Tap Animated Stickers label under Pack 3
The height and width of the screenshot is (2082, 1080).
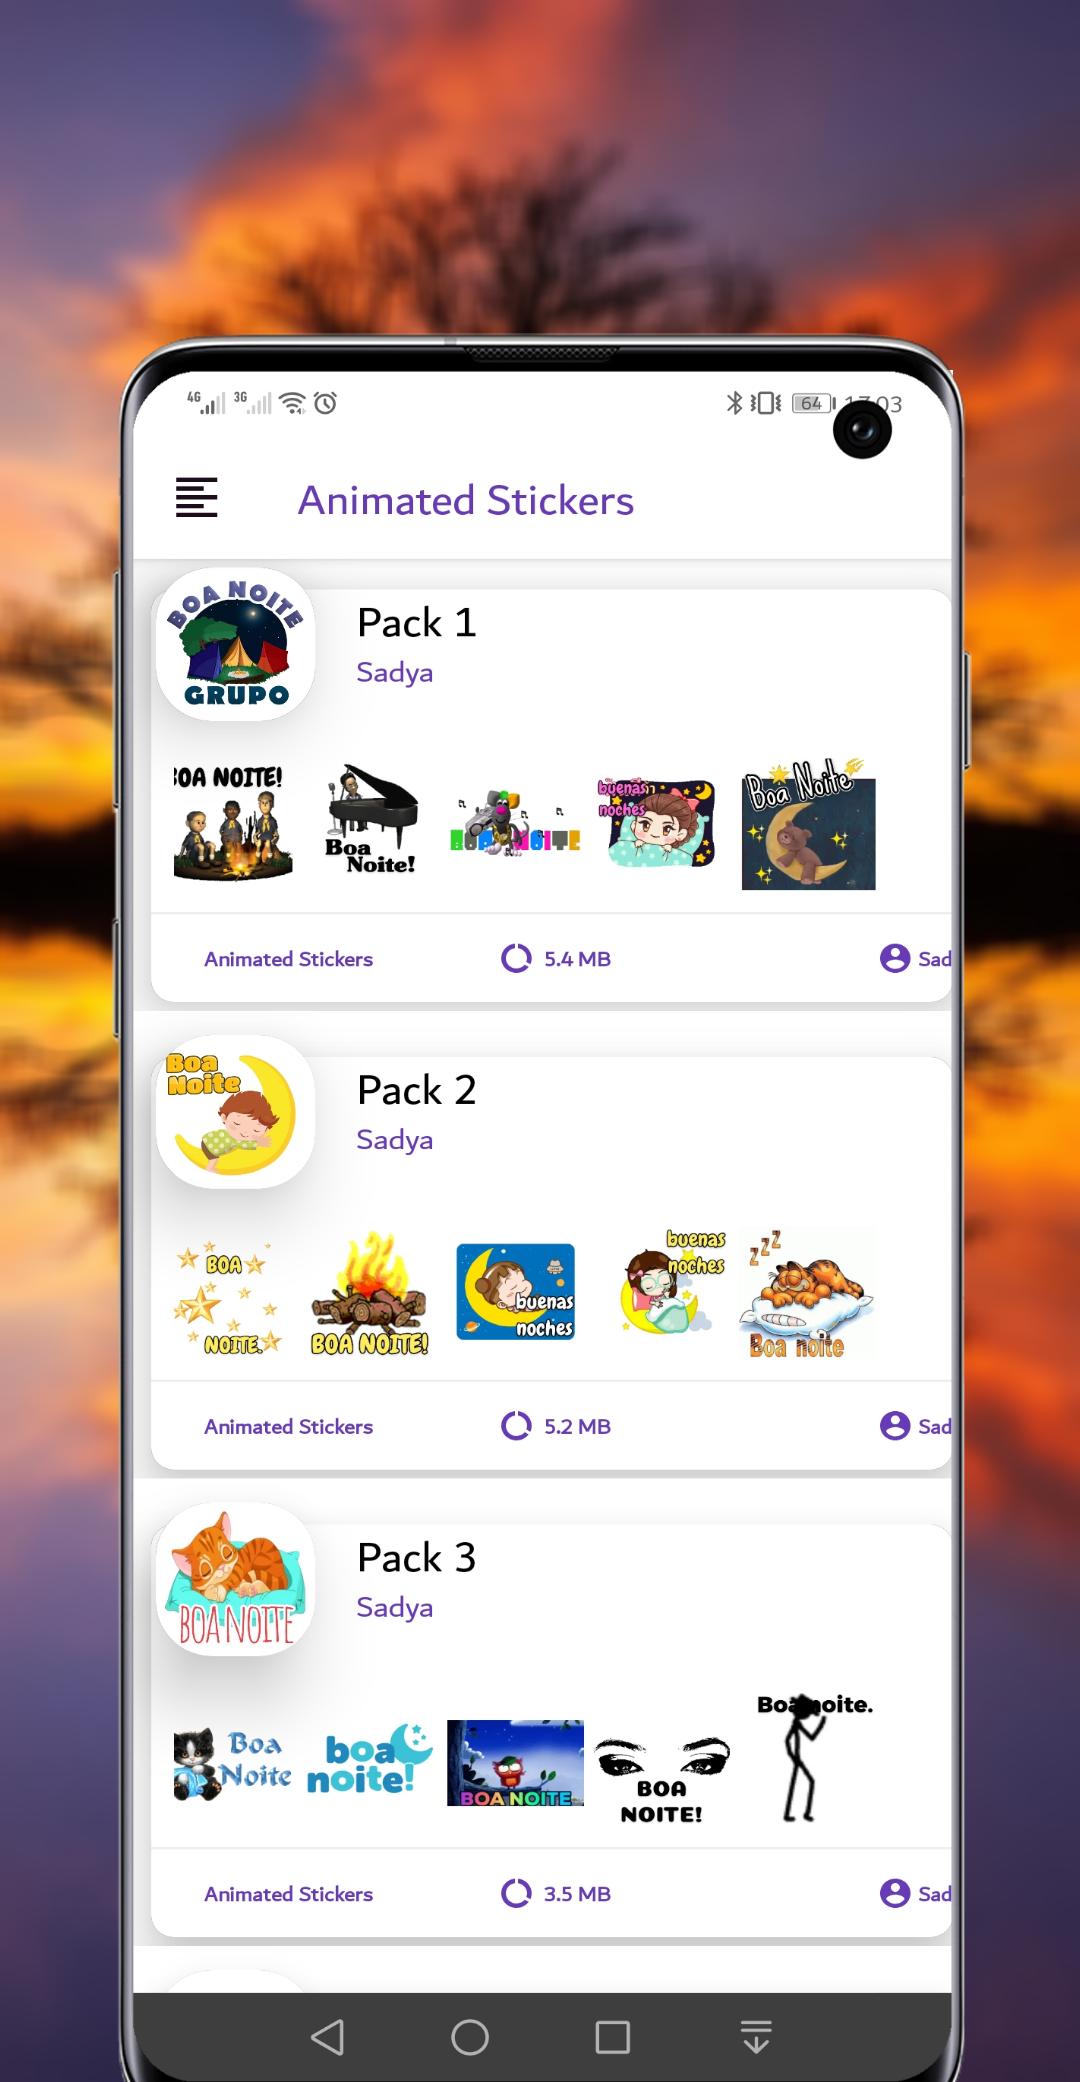point(288,1893)
